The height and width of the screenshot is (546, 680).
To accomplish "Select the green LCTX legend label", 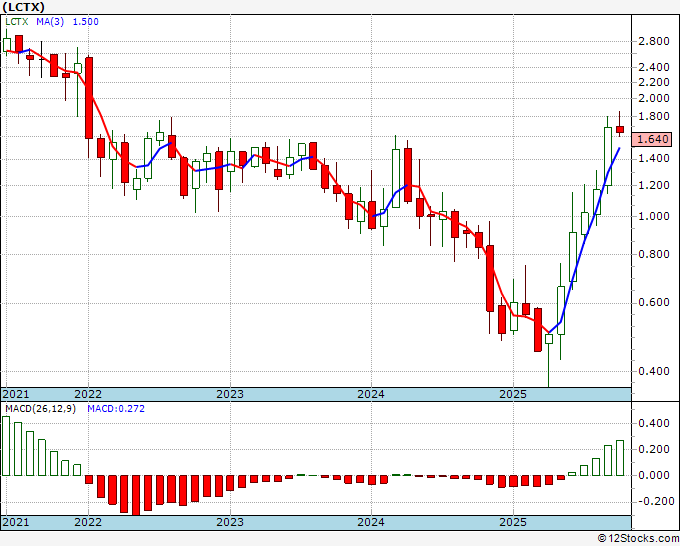I will [x=18, y=22].
